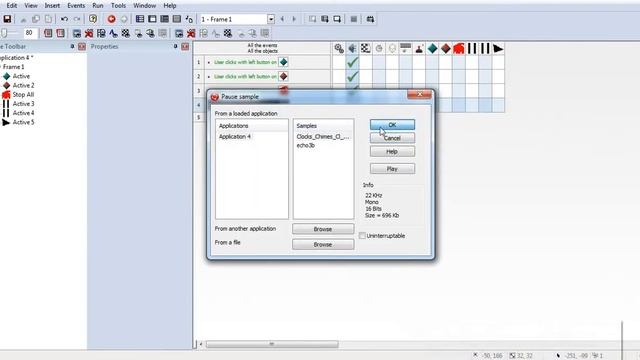
Task: Click the Player 1 joystick column icon
Action: click(x=419, y=49)
